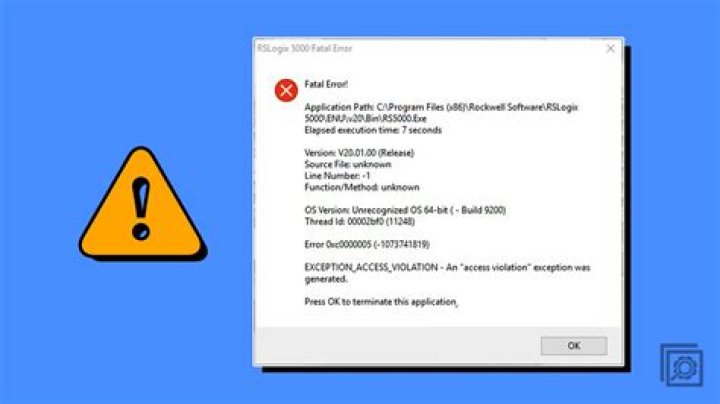Click the OS Version Unrecognized OS line
This screenshot has width=720, height=404.
pos(405,210)
